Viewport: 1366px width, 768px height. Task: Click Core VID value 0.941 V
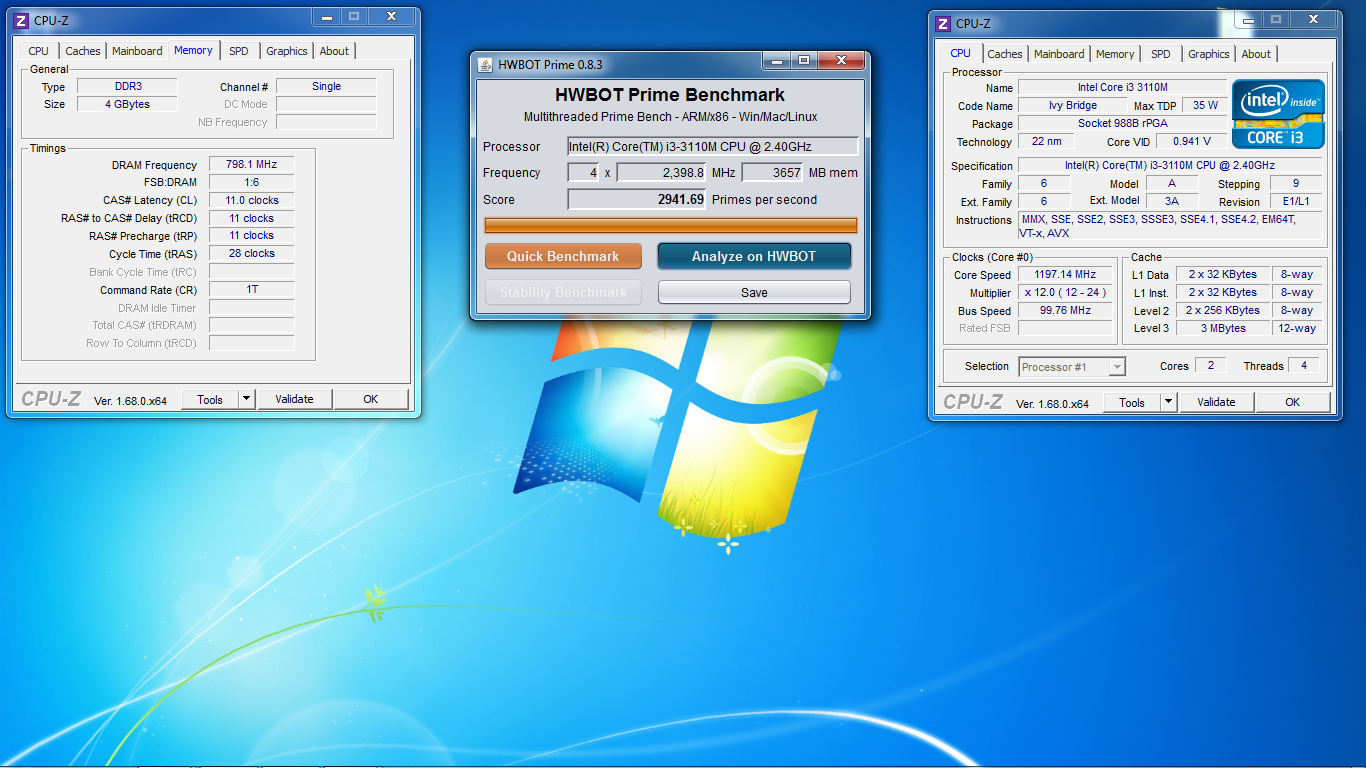coord(1192,141)
